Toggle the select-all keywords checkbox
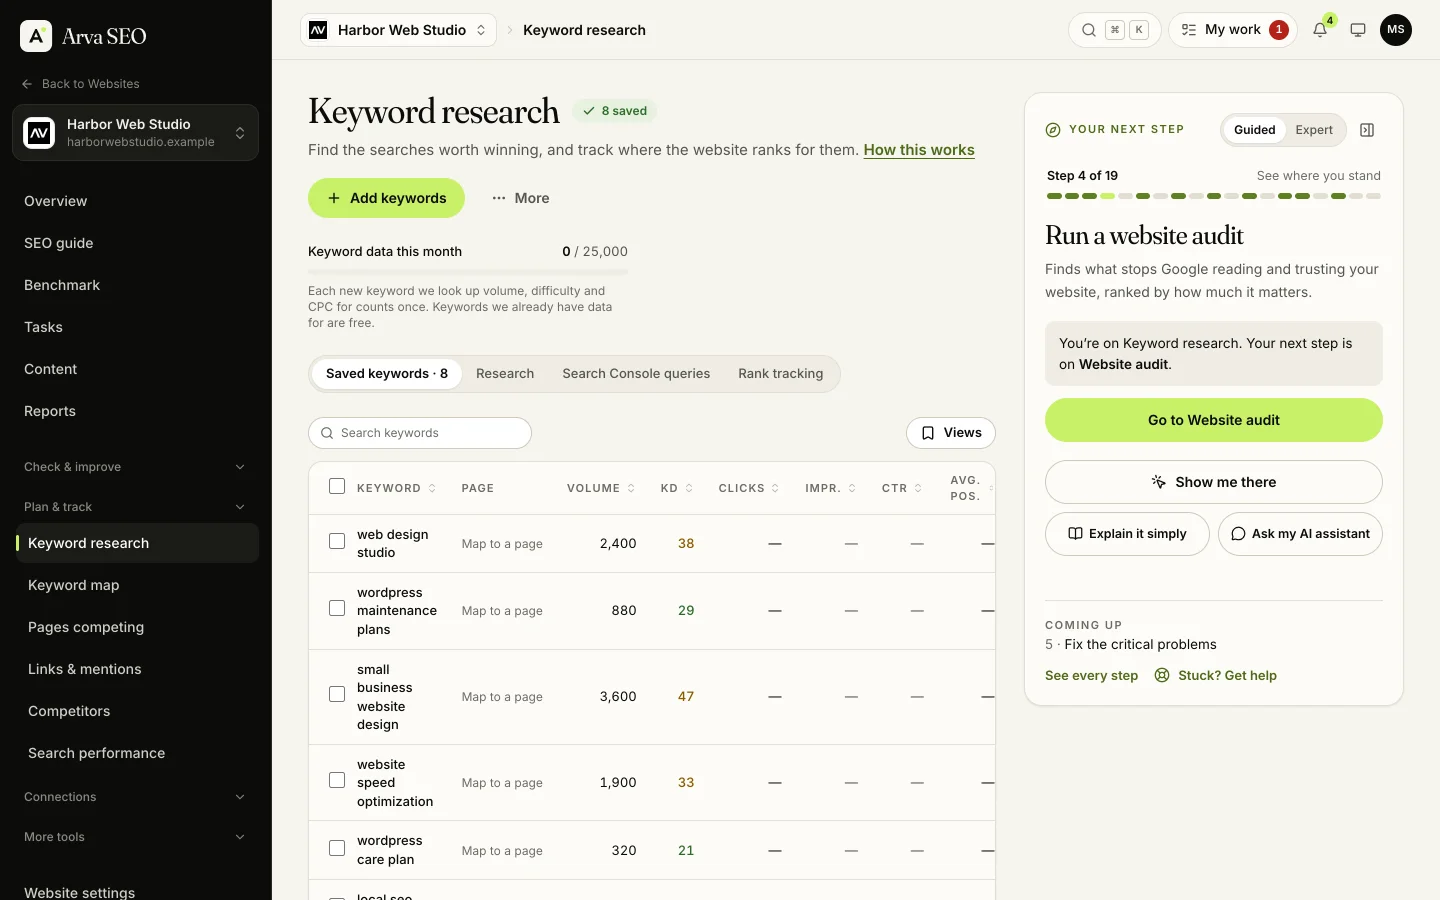Viewport: 1440px width, 900px height. click(x=337, y=487)
